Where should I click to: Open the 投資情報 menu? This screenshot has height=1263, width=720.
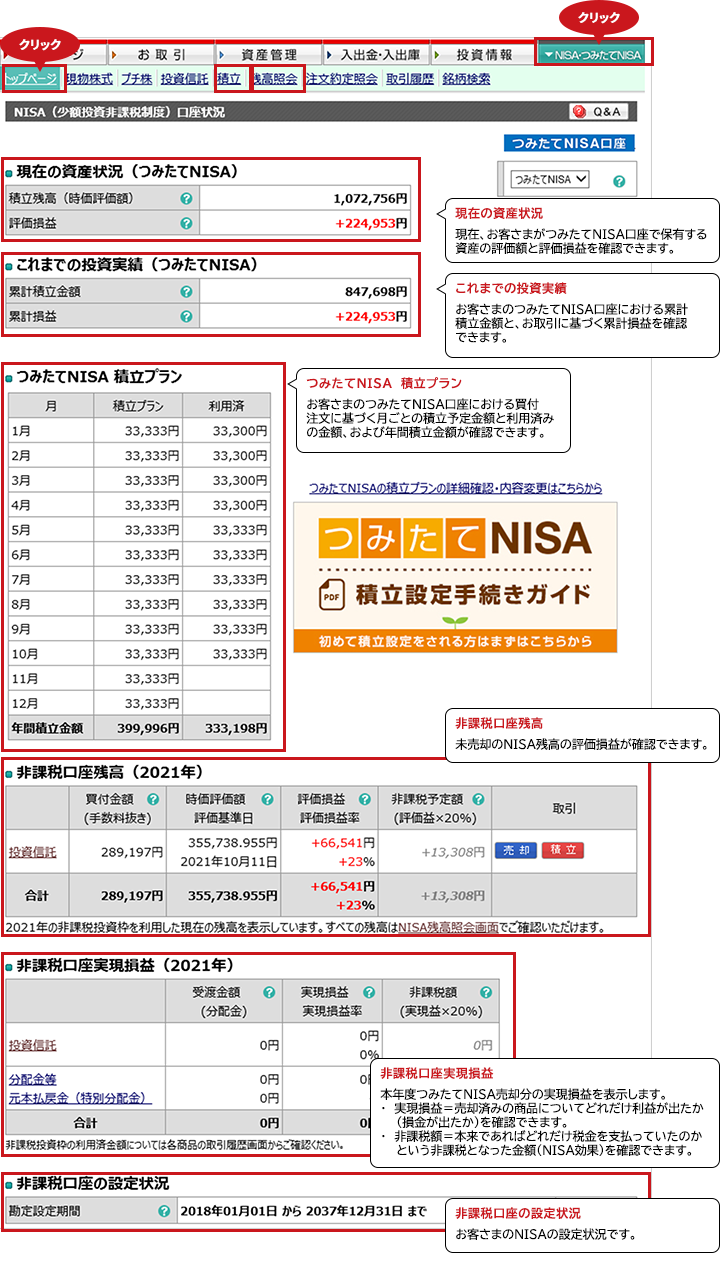(x=485, y=54)
